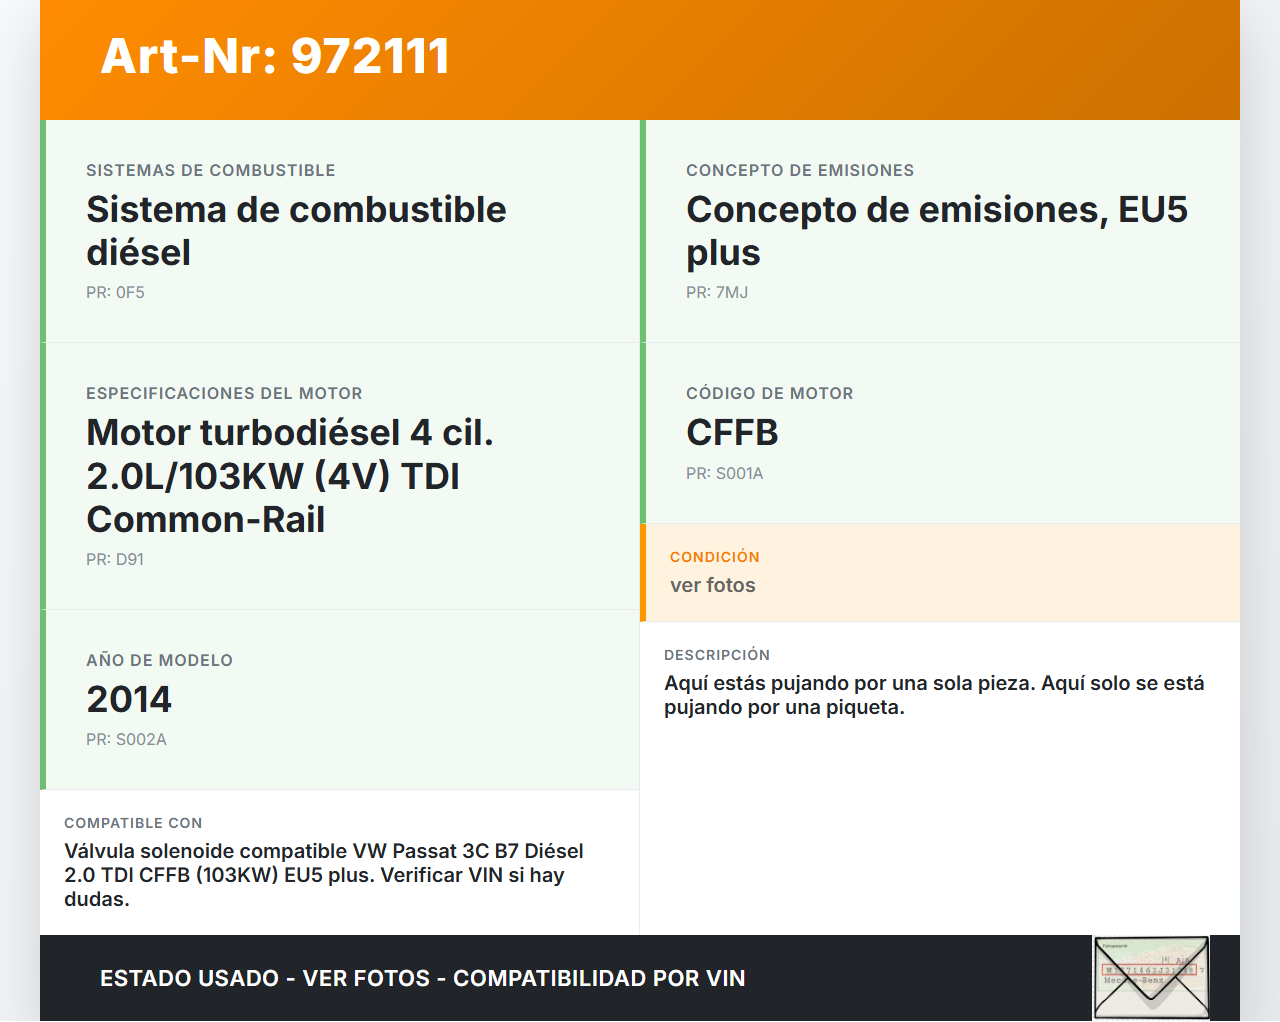Select 'Válvula solenoide compatible VW Passat' text

coord(260,852)
